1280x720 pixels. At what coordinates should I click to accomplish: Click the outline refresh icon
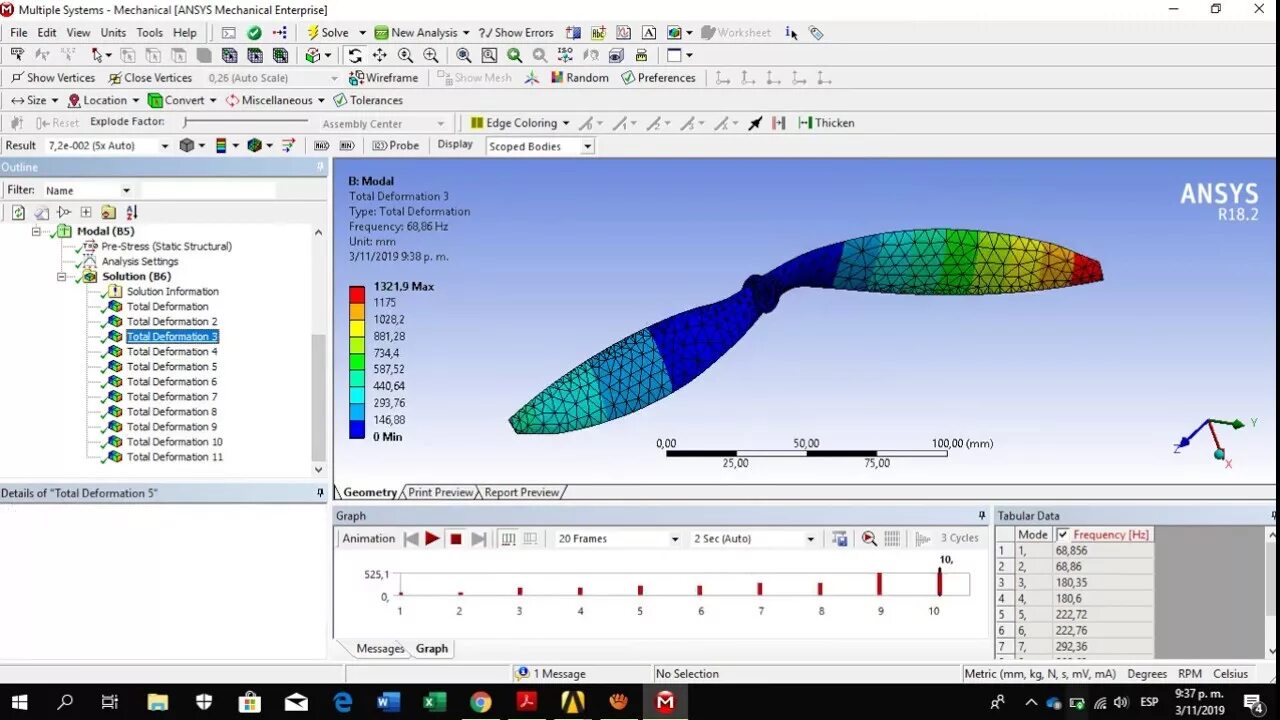coord(18,212)
